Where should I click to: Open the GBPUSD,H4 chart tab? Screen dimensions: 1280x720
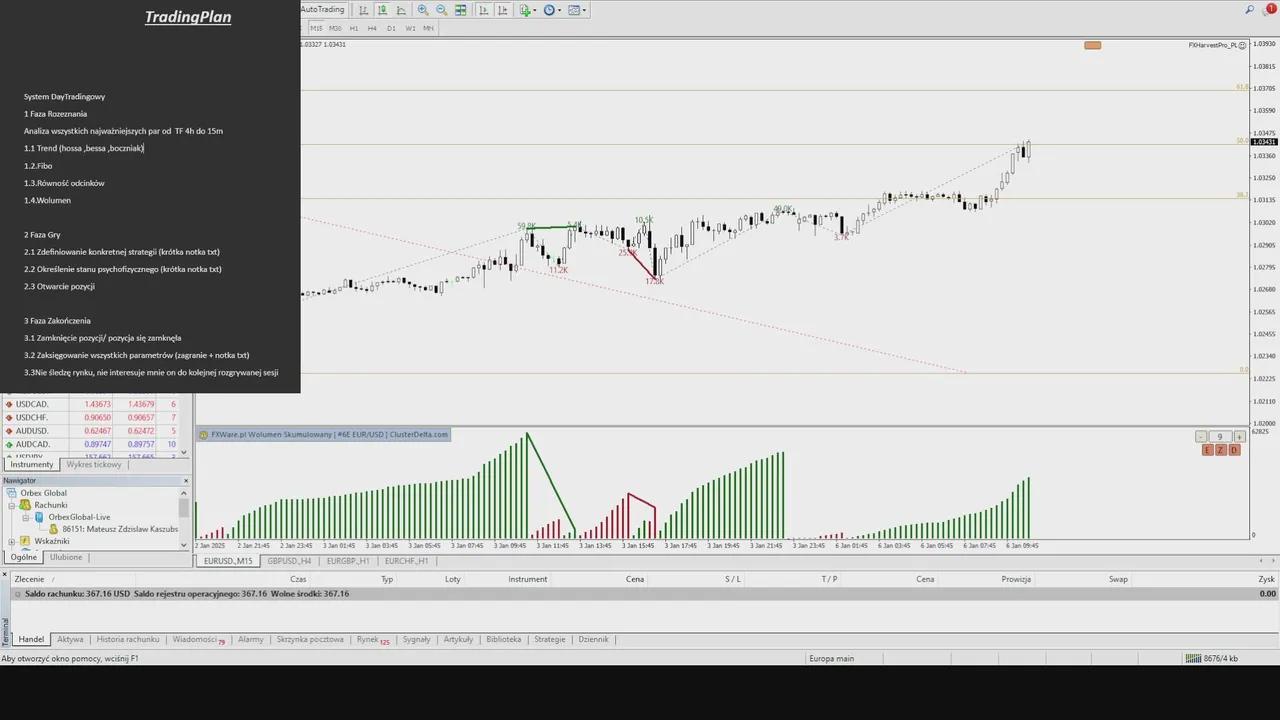289,561
